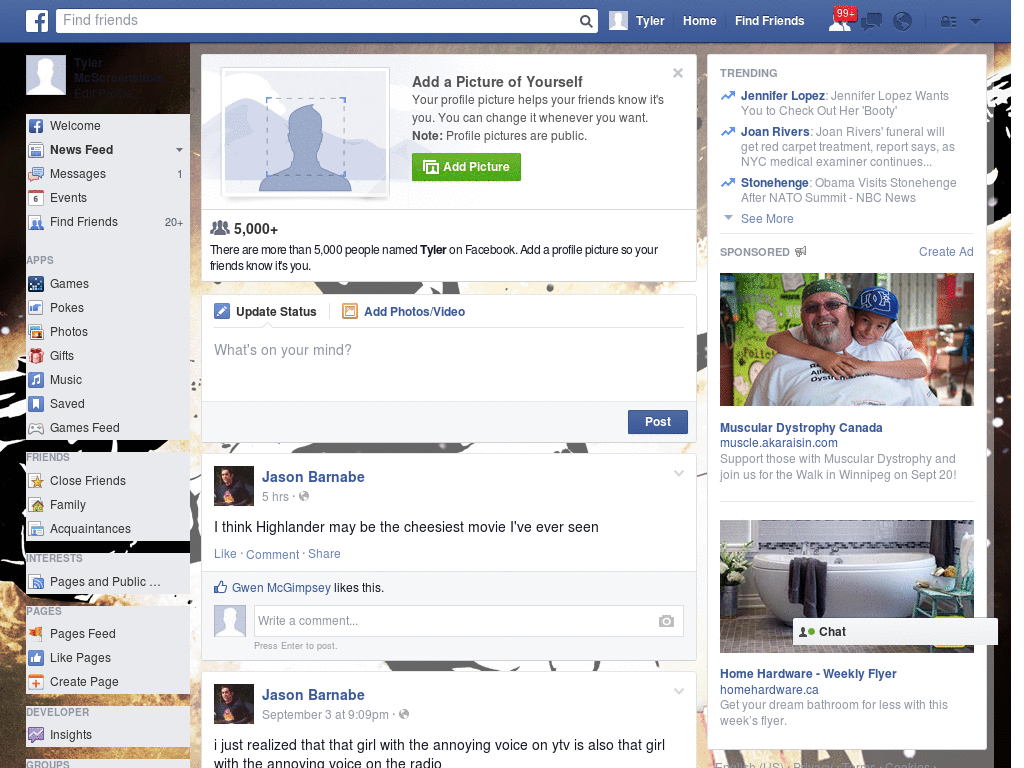Click Jason Barnabe name on 5 hrs post
Screen dimensions: 1024x768
click(x=313, y=477)
